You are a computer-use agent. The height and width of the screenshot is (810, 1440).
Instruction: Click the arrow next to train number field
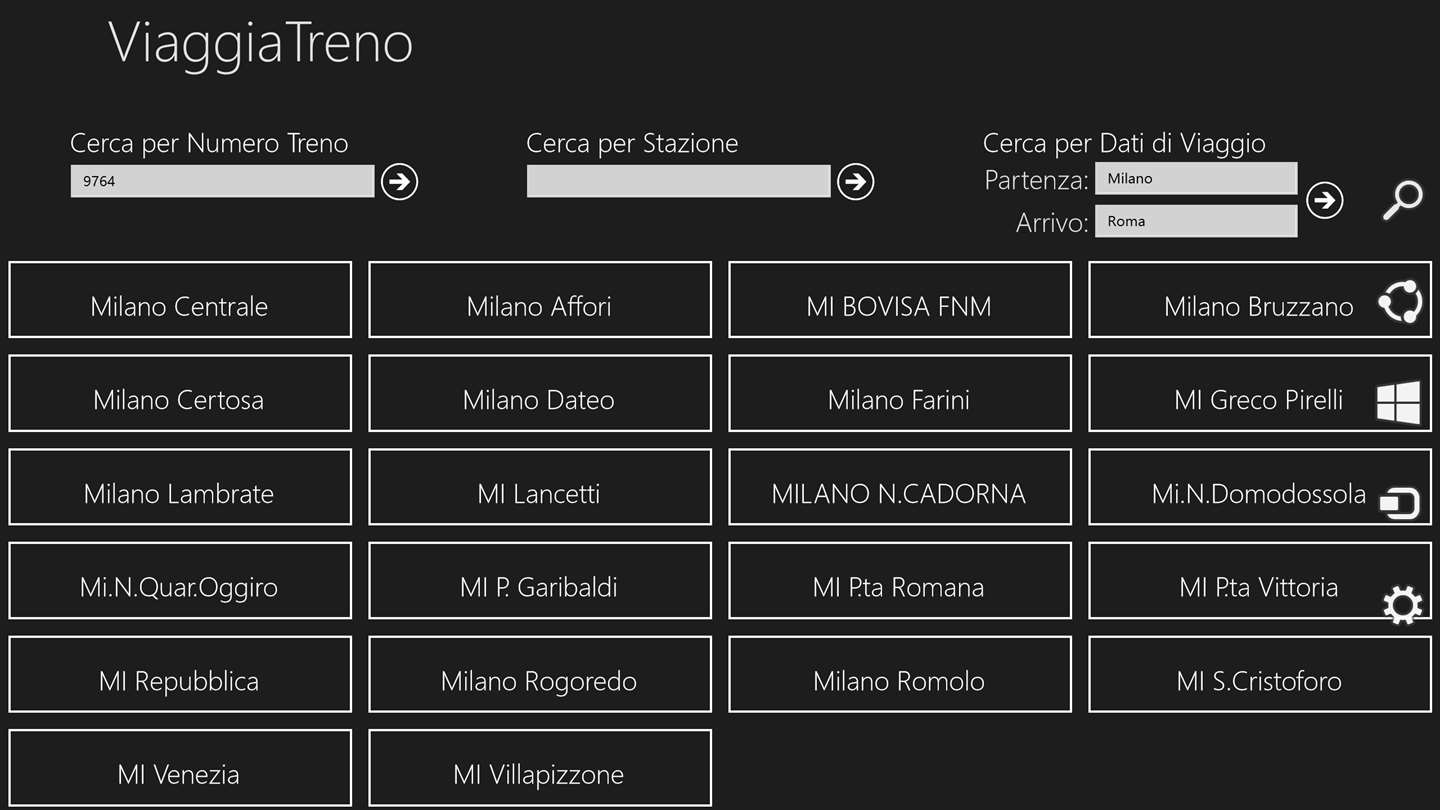tap(399, 182)
